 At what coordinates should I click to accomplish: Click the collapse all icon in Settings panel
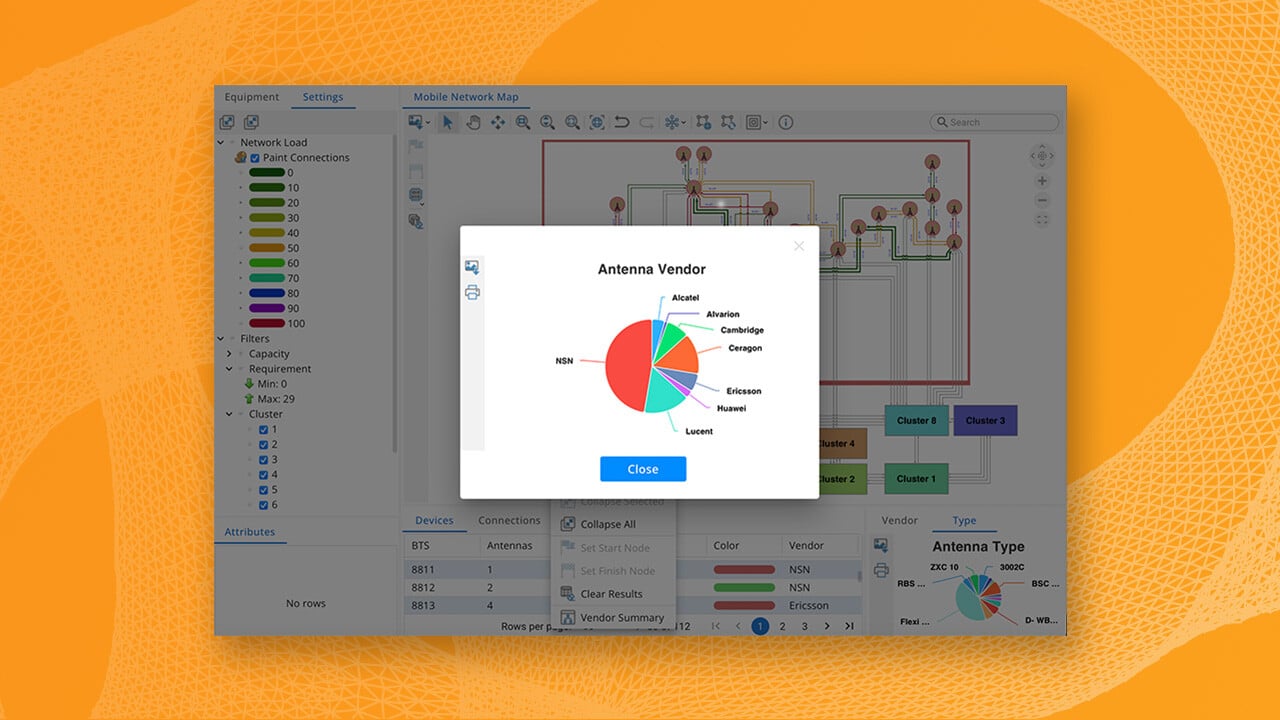[x=251, y=122]
